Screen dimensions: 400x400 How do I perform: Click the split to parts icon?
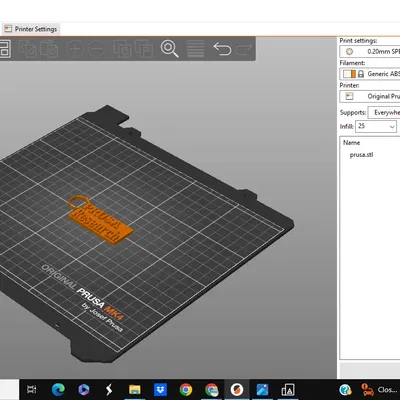(x=144, y=49)
